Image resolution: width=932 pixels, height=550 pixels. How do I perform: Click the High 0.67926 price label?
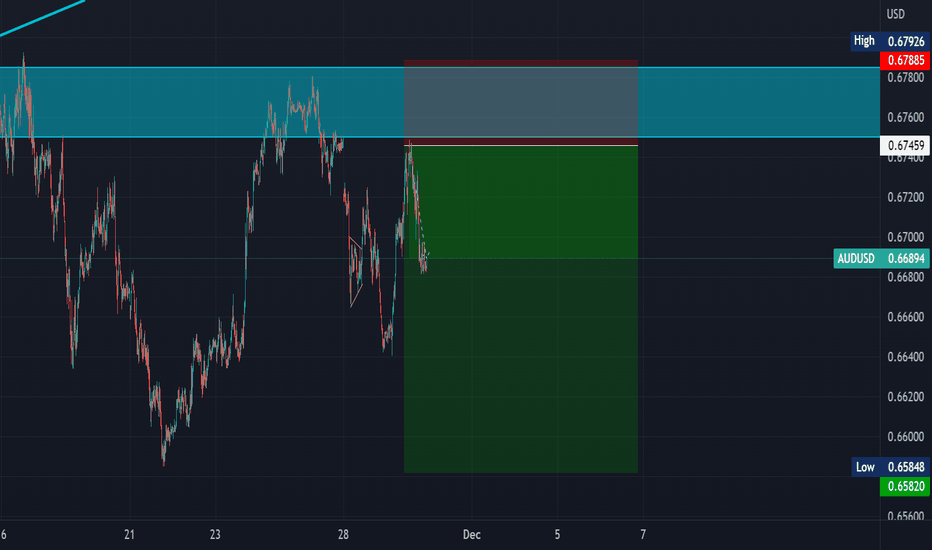click(x=889, y=41)
